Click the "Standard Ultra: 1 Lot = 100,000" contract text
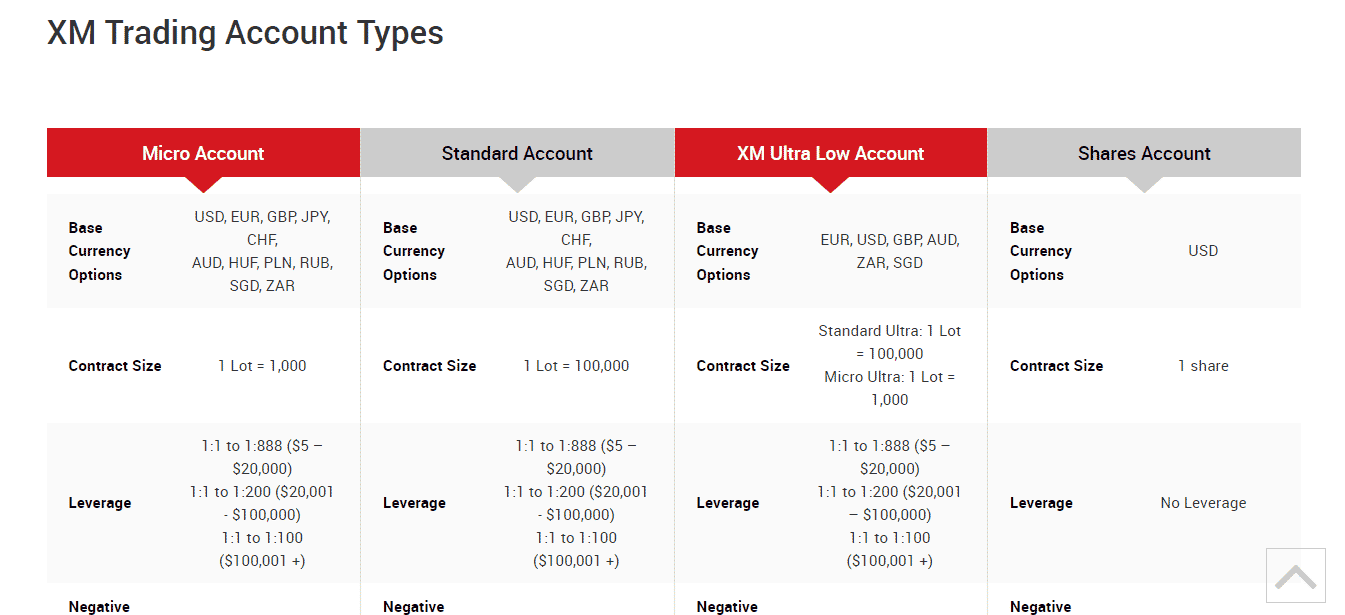Viewport: 1345px width, 615px height. (890, 342)
